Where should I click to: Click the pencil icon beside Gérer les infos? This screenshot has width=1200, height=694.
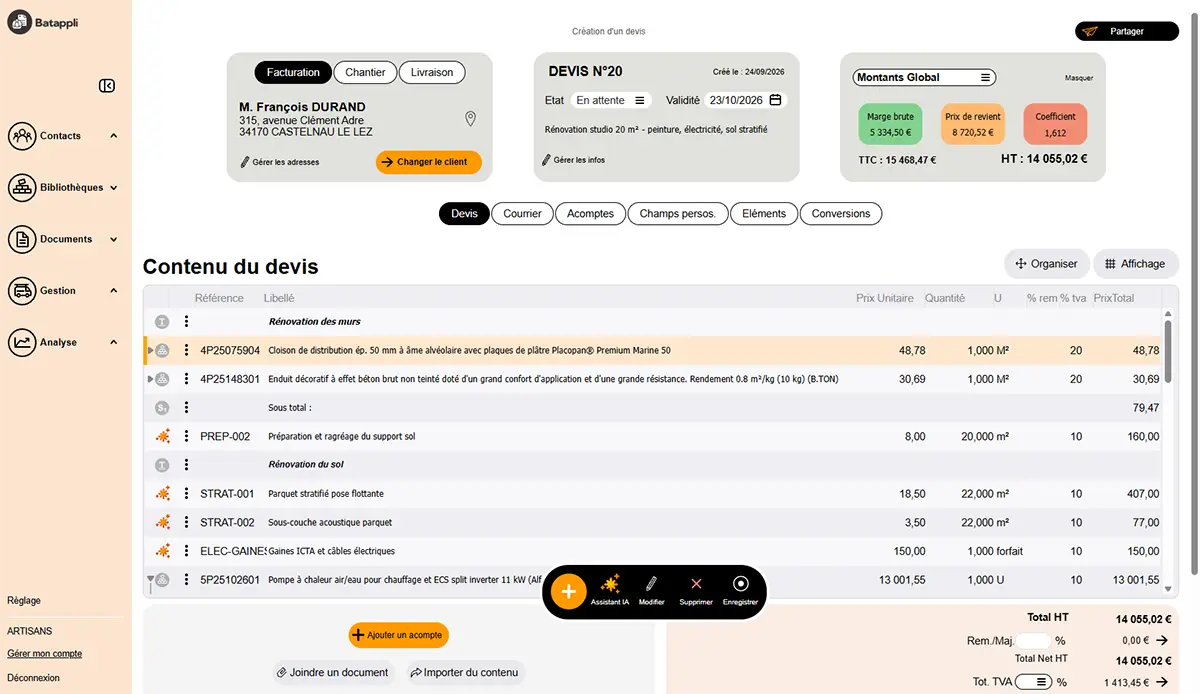546,160
